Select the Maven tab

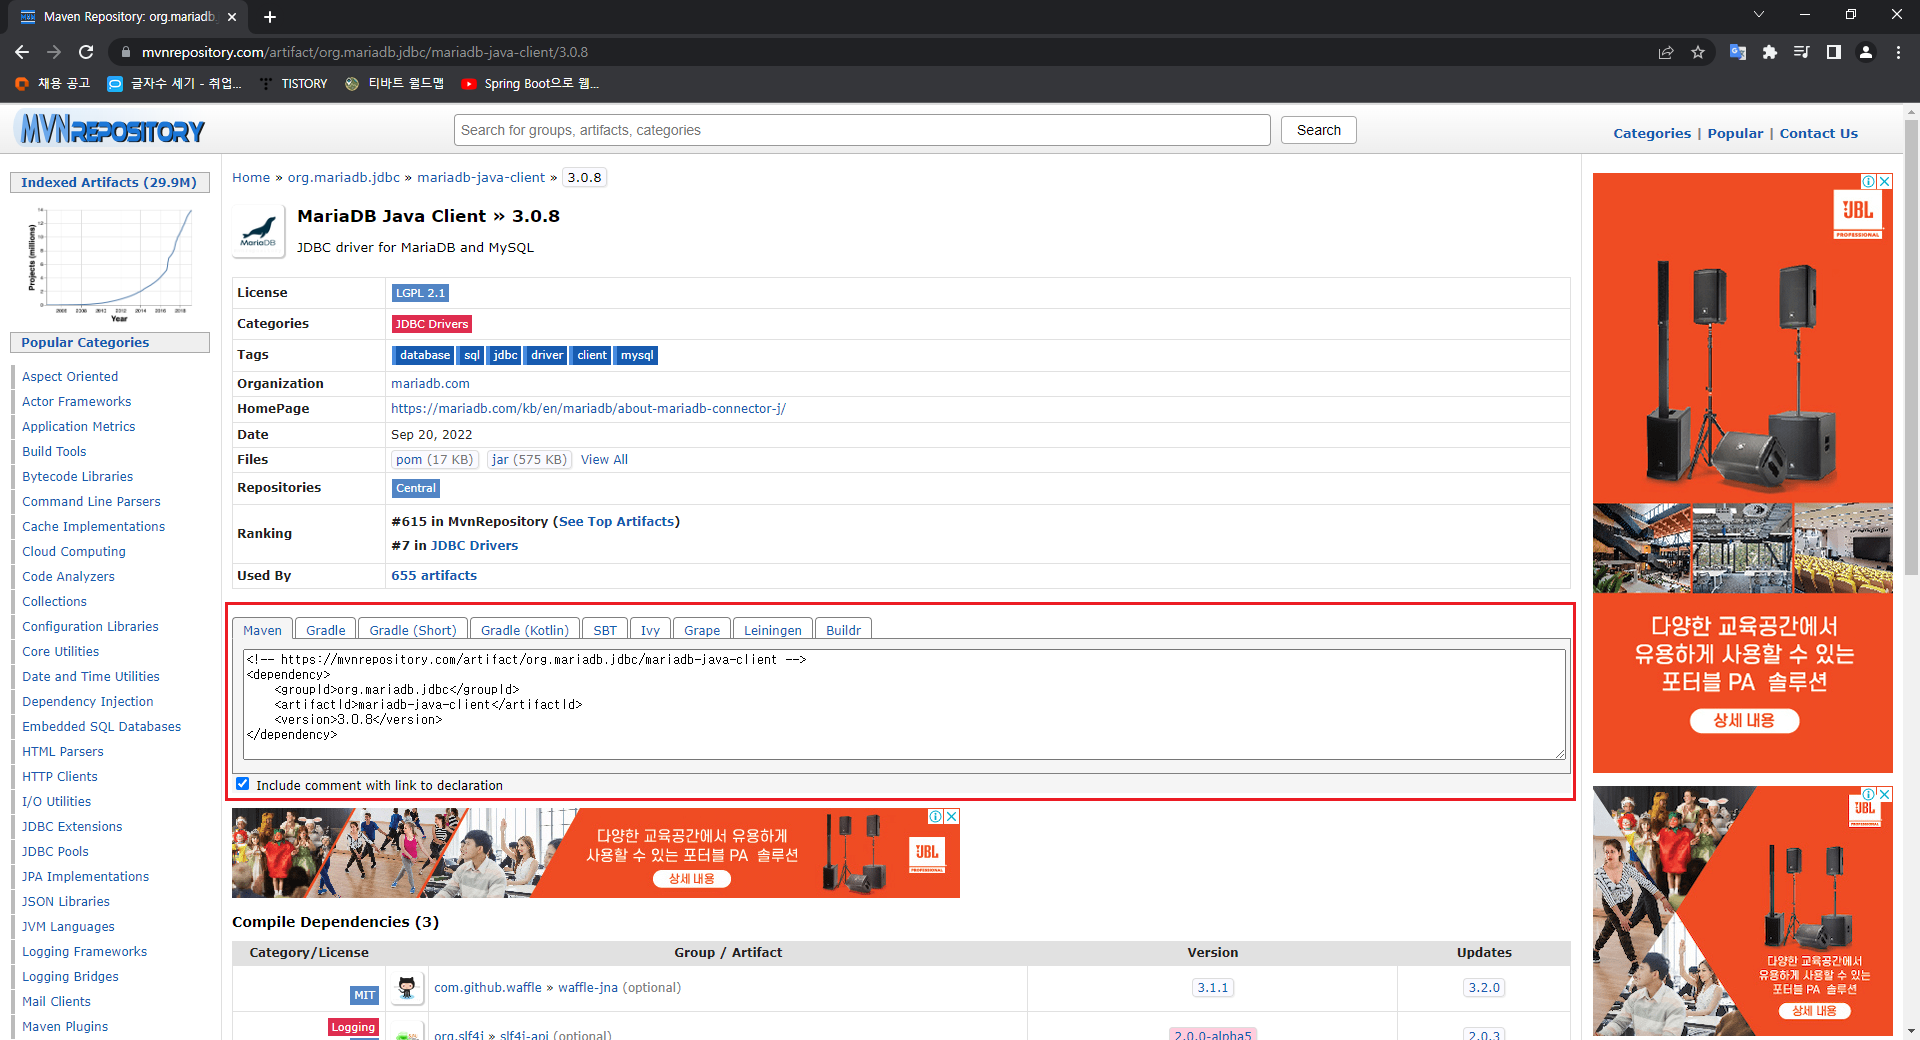point(262,630)
